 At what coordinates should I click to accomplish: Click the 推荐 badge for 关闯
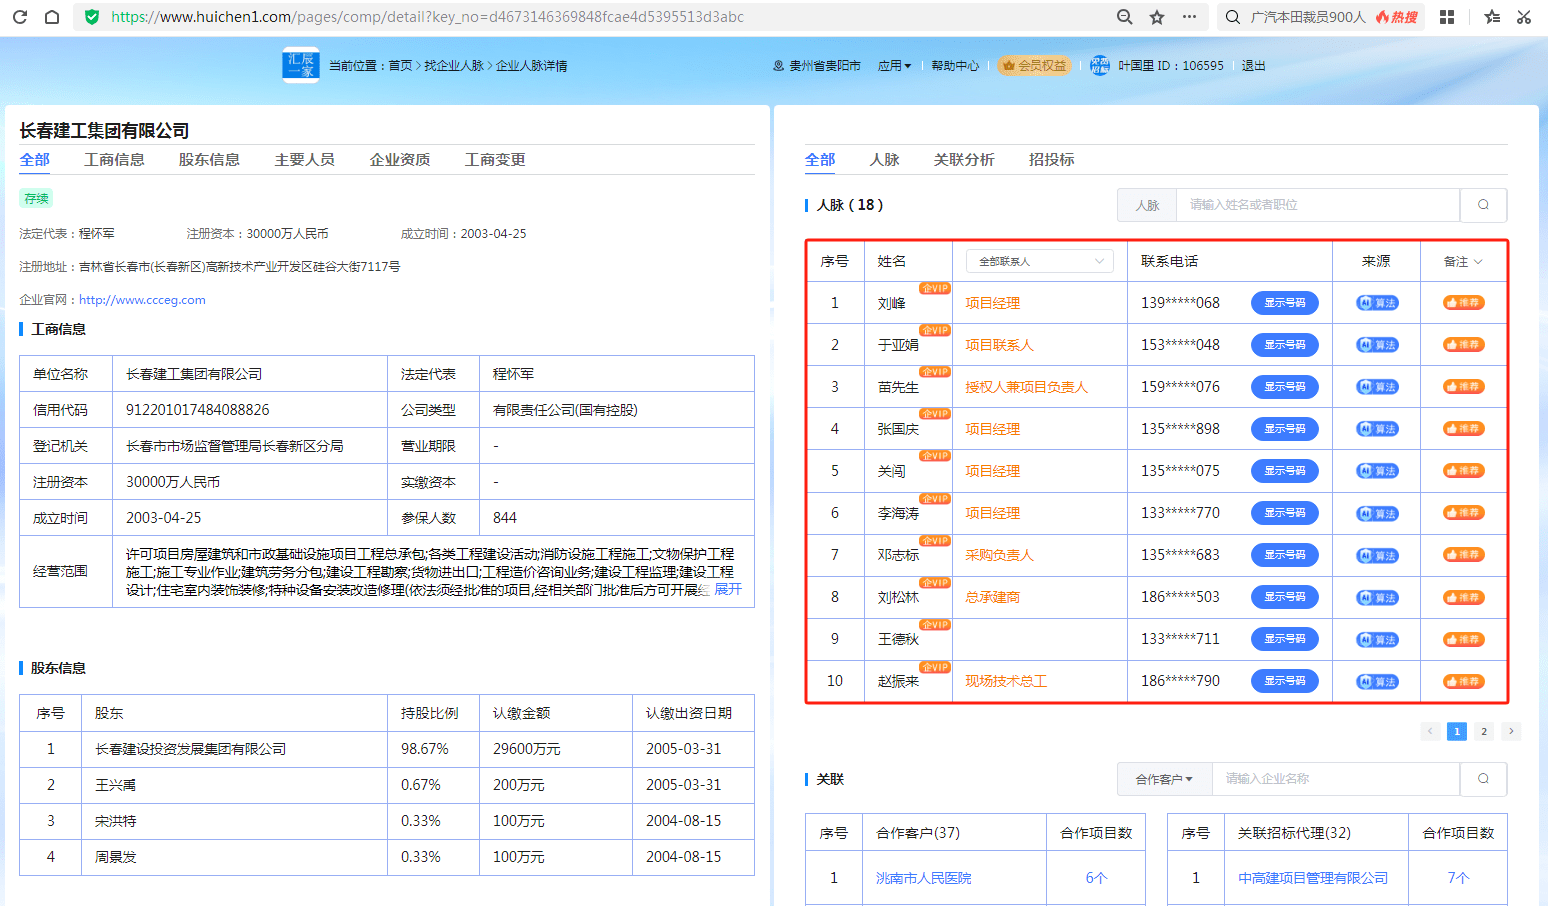[1463, 471]
